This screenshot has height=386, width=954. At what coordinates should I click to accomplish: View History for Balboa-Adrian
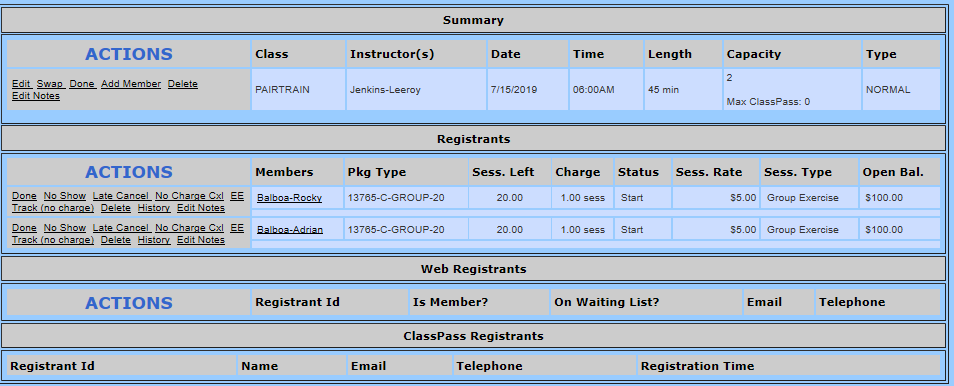154,240
